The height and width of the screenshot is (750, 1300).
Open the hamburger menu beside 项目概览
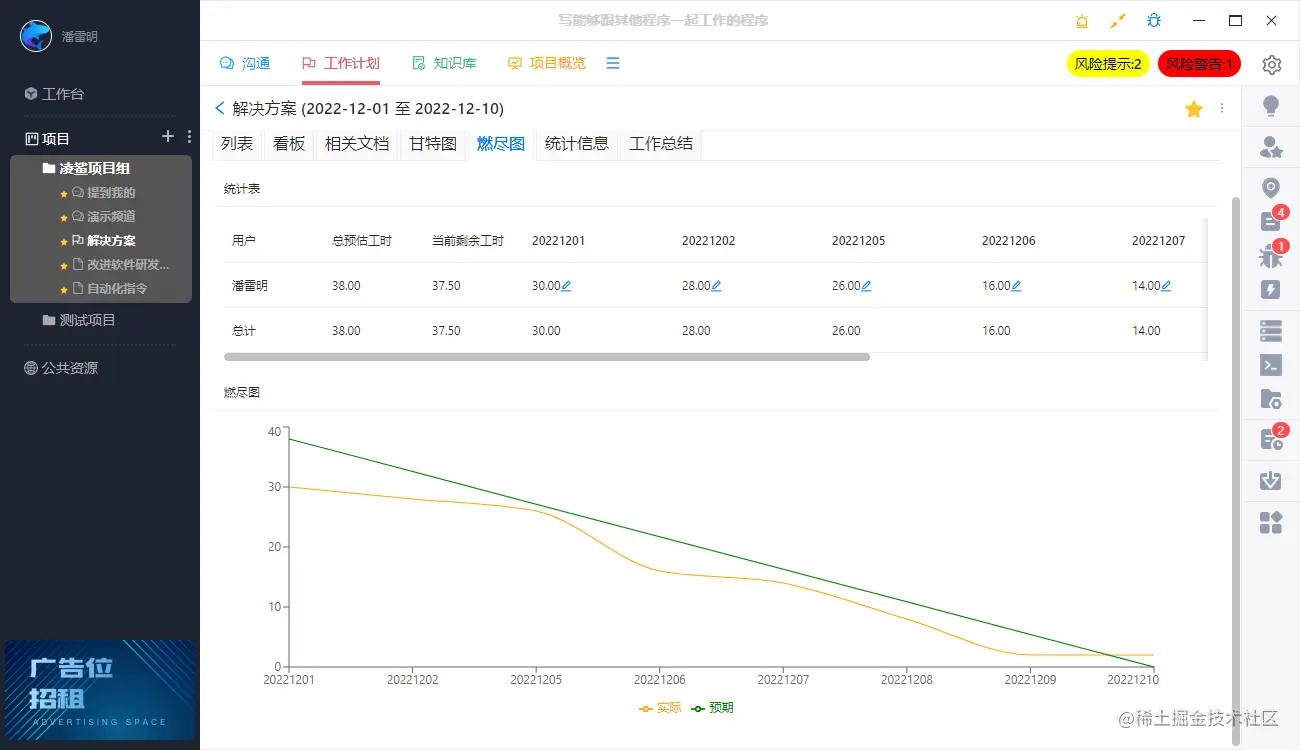[613, 63]
